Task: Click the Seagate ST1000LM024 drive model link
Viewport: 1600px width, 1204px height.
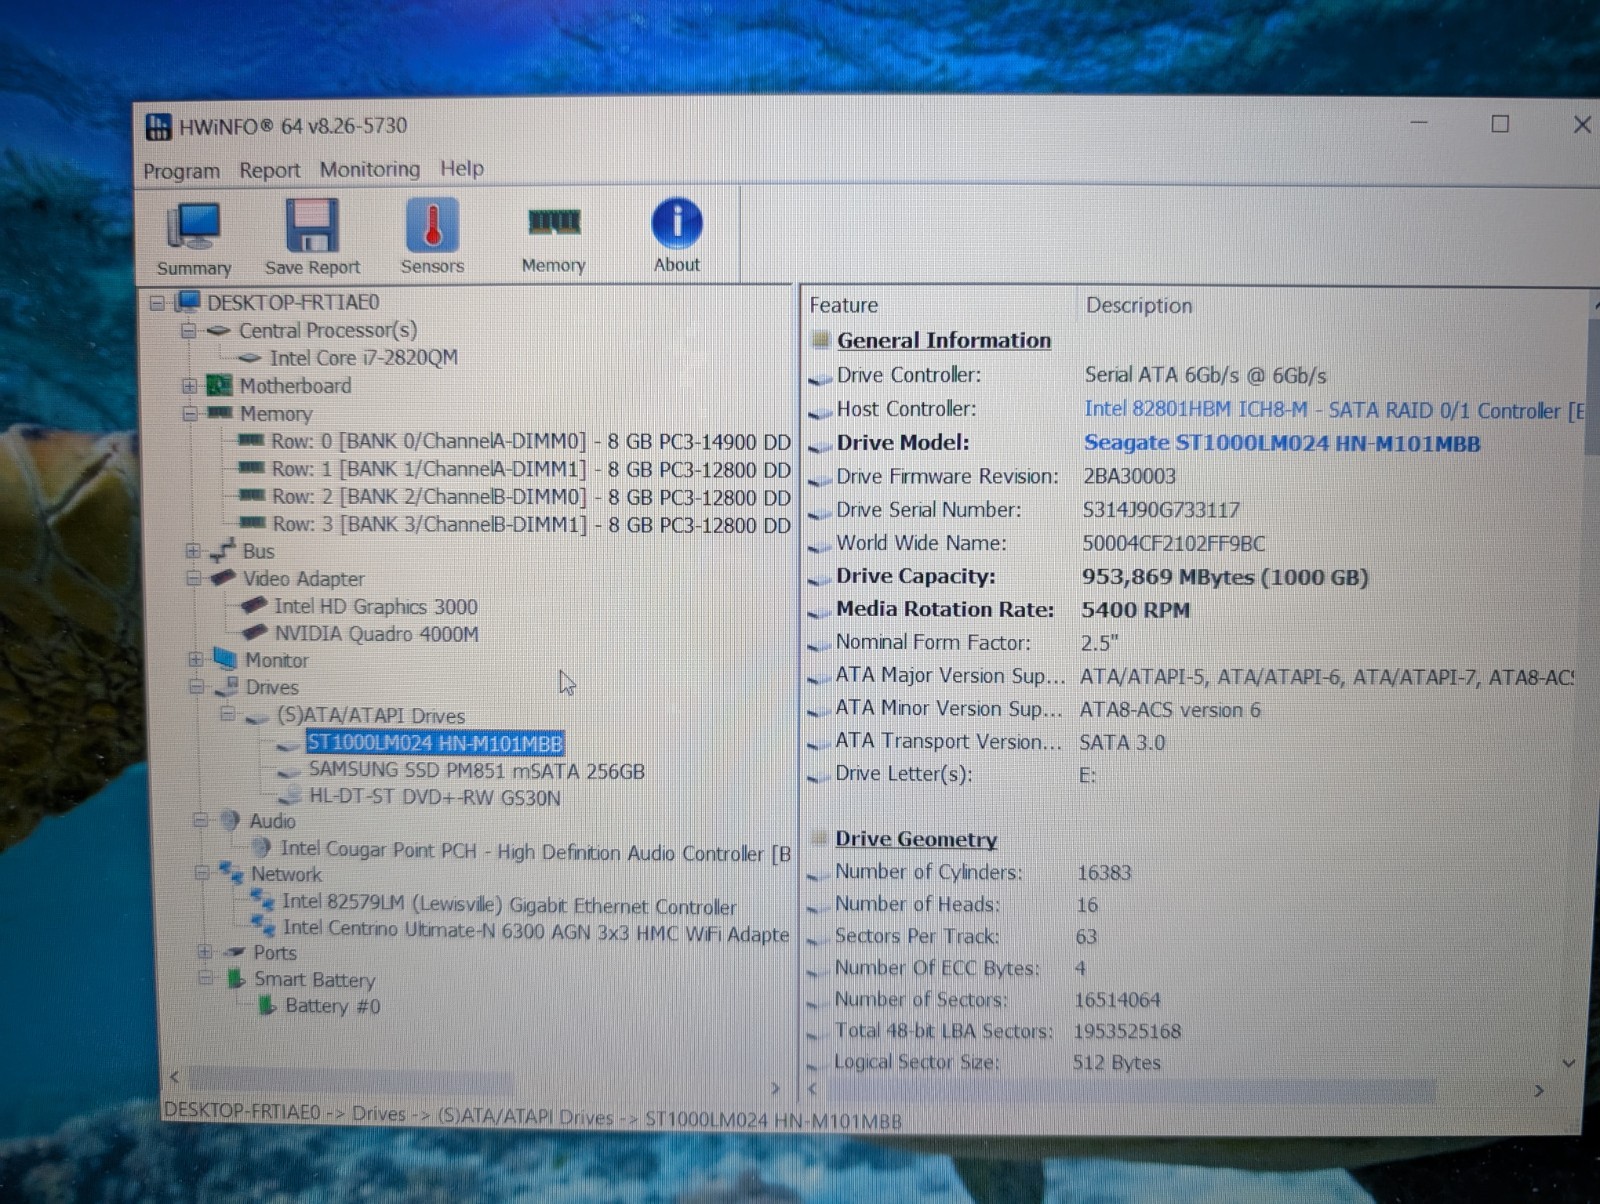Action: click(1282, 443)
